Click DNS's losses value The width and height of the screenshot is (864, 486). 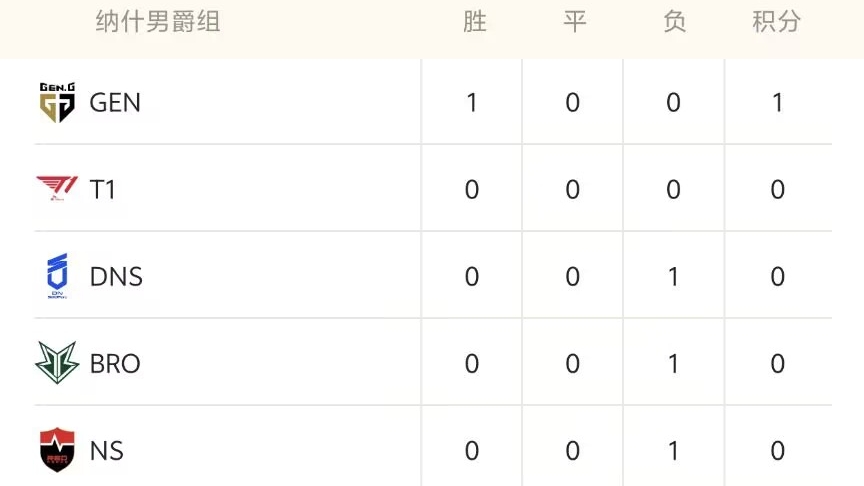click(x=673, y=276)
